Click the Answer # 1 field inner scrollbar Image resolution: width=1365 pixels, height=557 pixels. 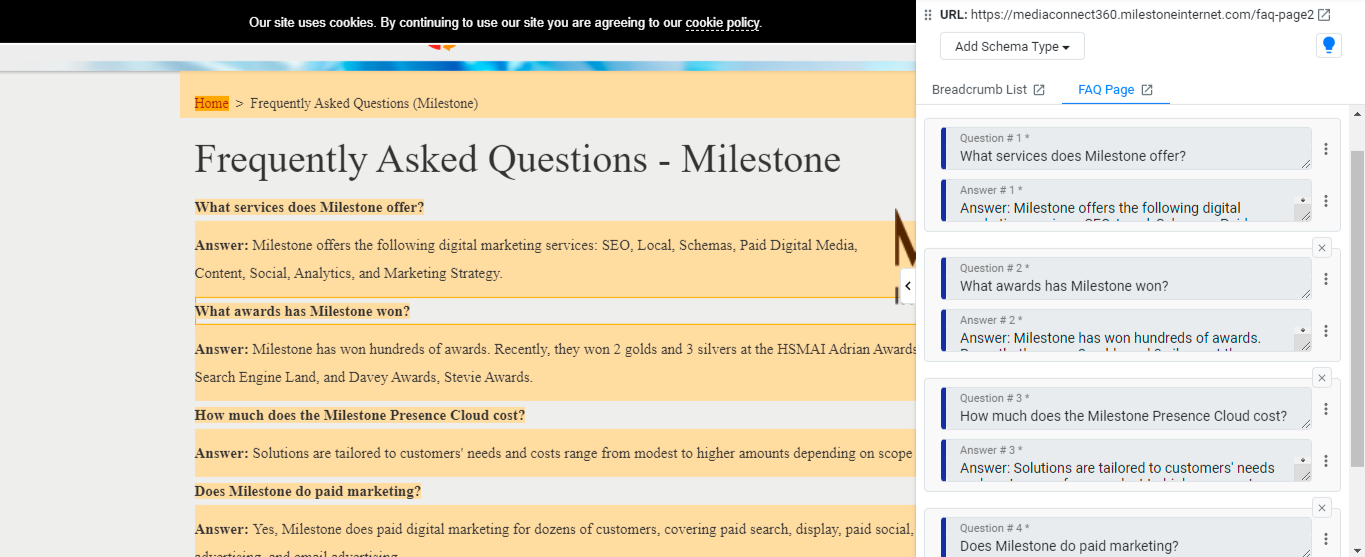[x=1302, y=200]
